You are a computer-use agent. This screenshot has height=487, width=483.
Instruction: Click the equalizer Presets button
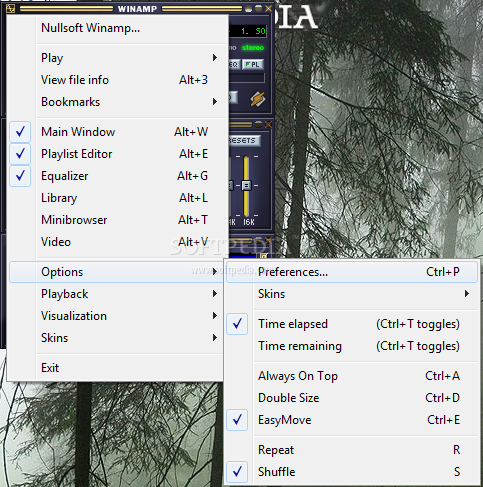coord(244,141)
